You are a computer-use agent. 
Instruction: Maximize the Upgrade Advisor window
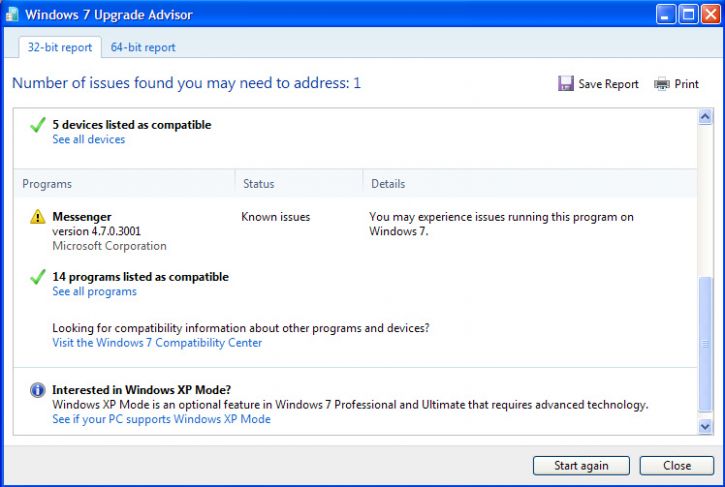click(688, 14)
